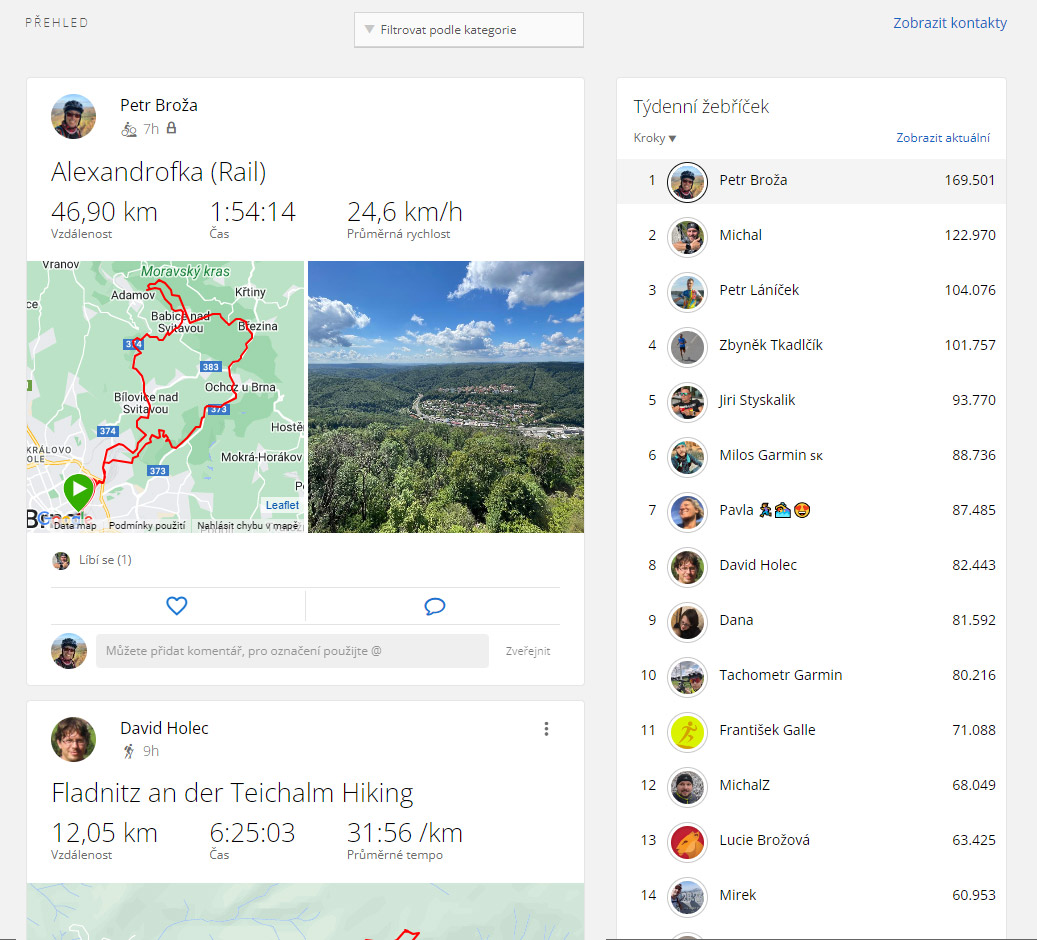Click Dana's leaderboard avatar
1037x940 pixels.
687,621
